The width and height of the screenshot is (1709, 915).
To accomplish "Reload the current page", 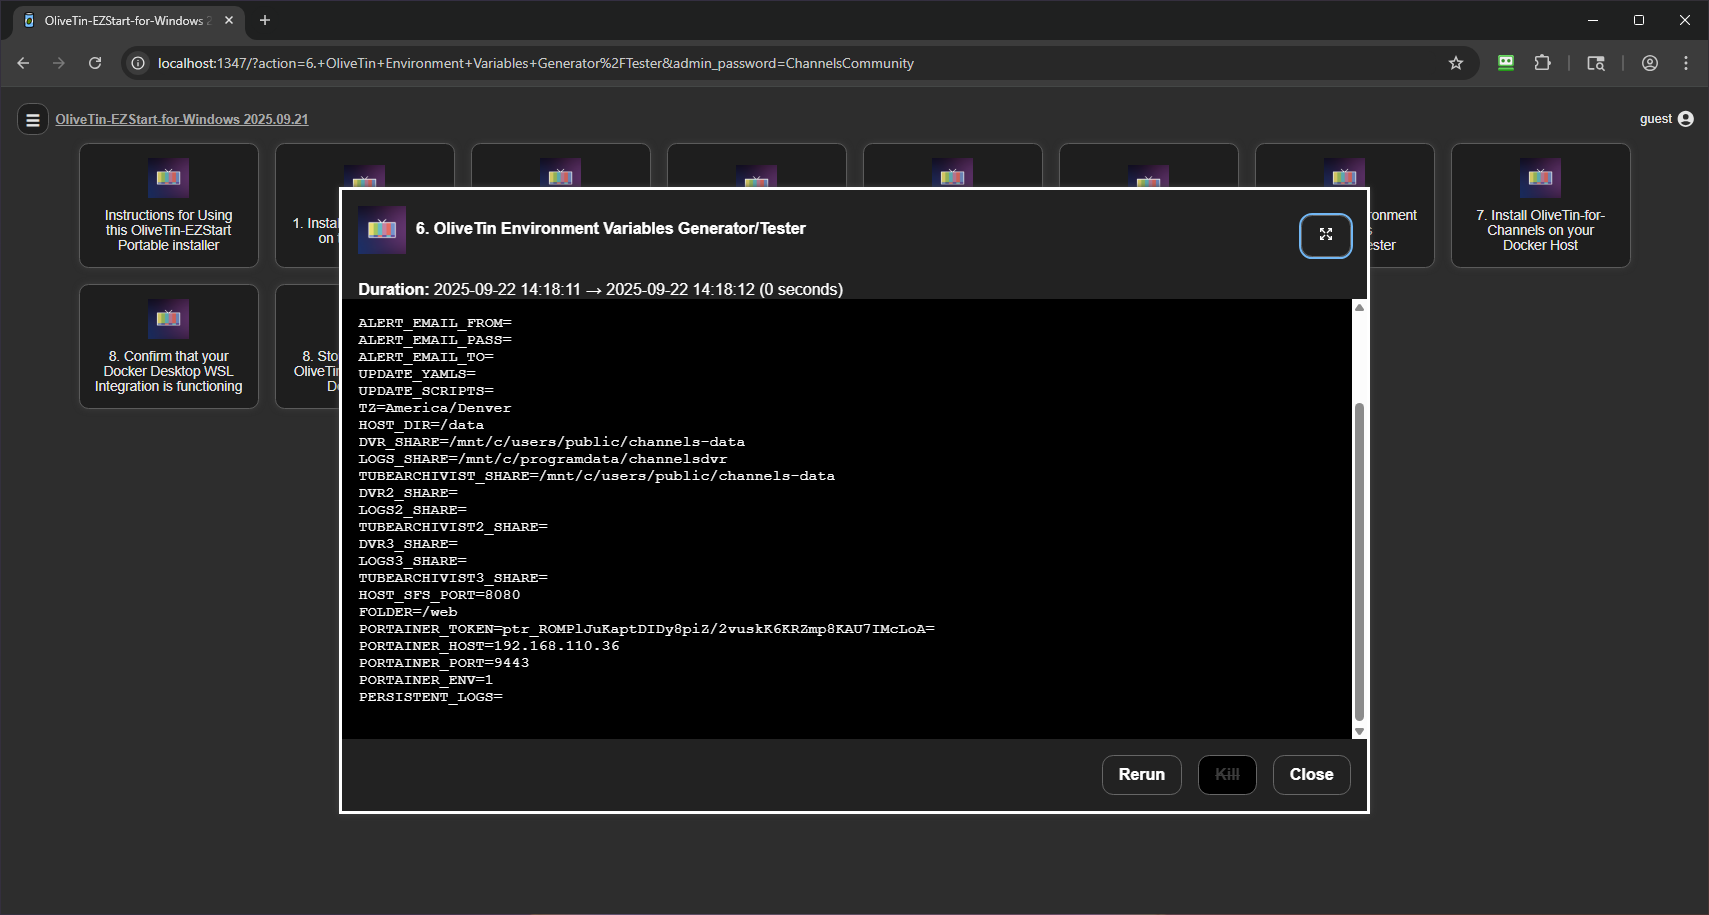I will [95, 63].
